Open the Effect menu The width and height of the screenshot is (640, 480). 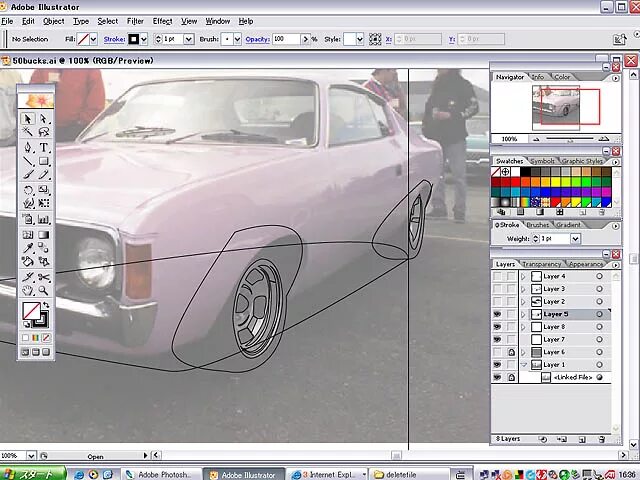click(x=162, y=21)
